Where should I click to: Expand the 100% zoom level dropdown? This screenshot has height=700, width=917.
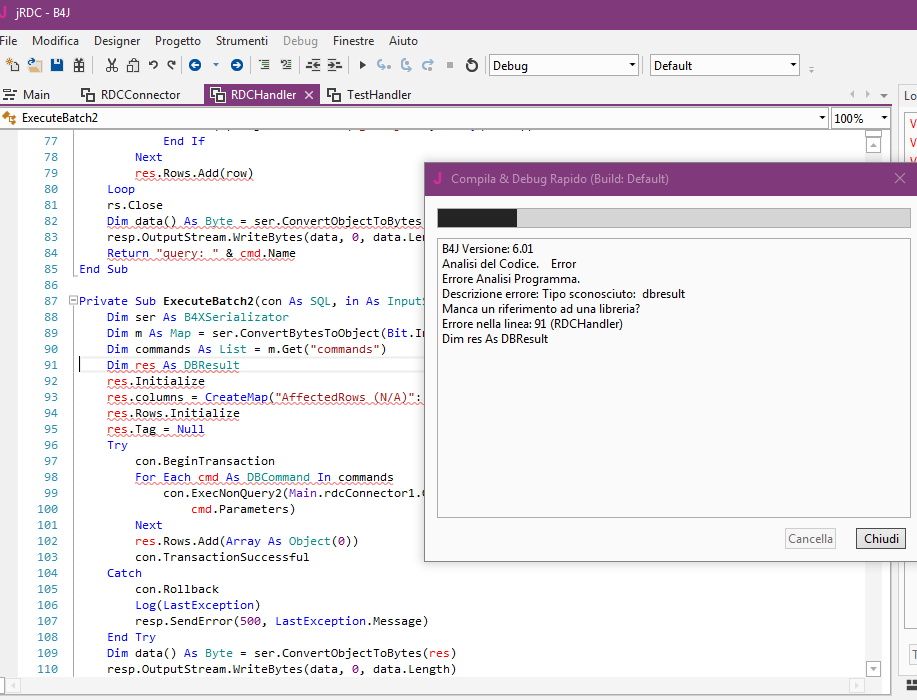coord(860,118)
